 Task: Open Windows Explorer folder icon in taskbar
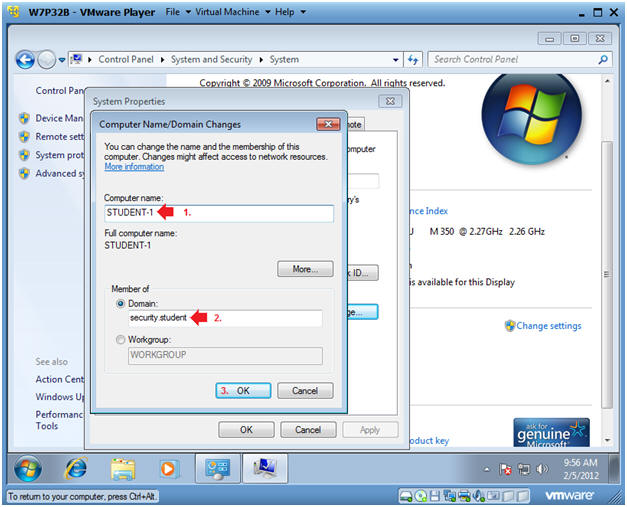tap(123, 469)
